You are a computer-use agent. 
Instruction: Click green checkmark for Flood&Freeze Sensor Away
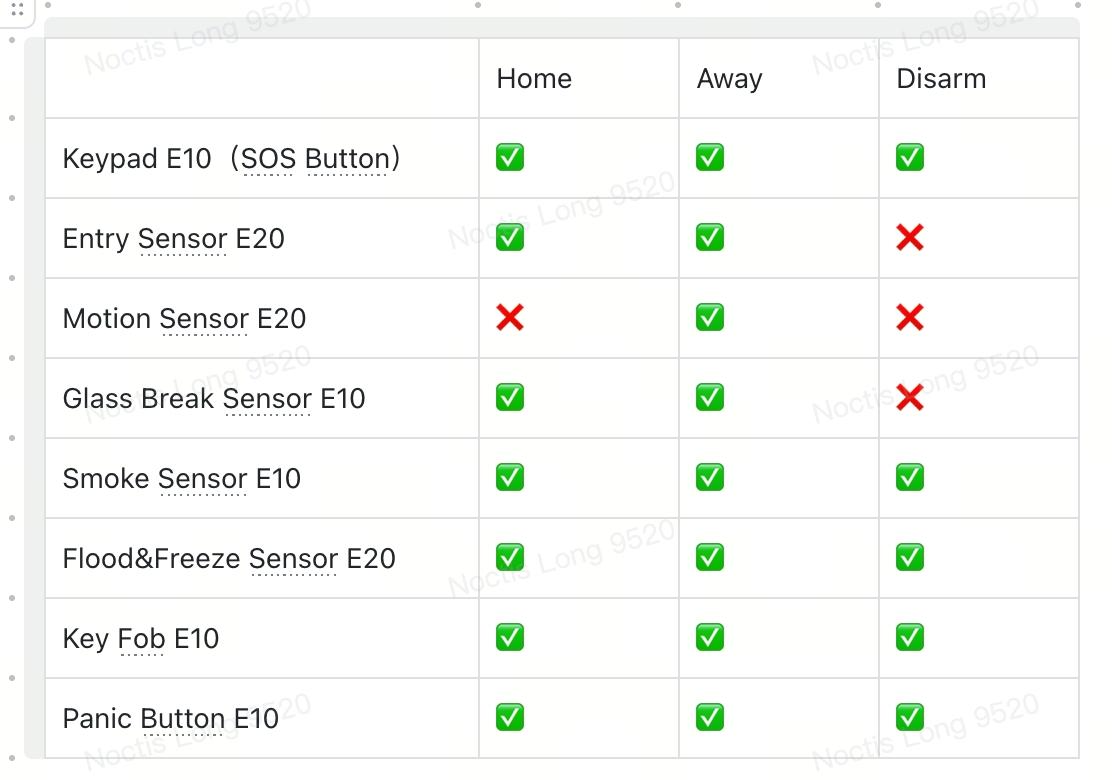(x=710, y=558)
